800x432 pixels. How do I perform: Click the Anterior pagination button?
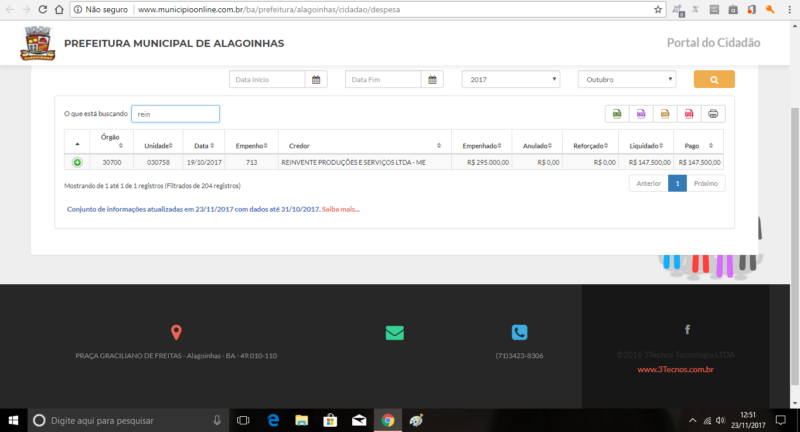649,184
